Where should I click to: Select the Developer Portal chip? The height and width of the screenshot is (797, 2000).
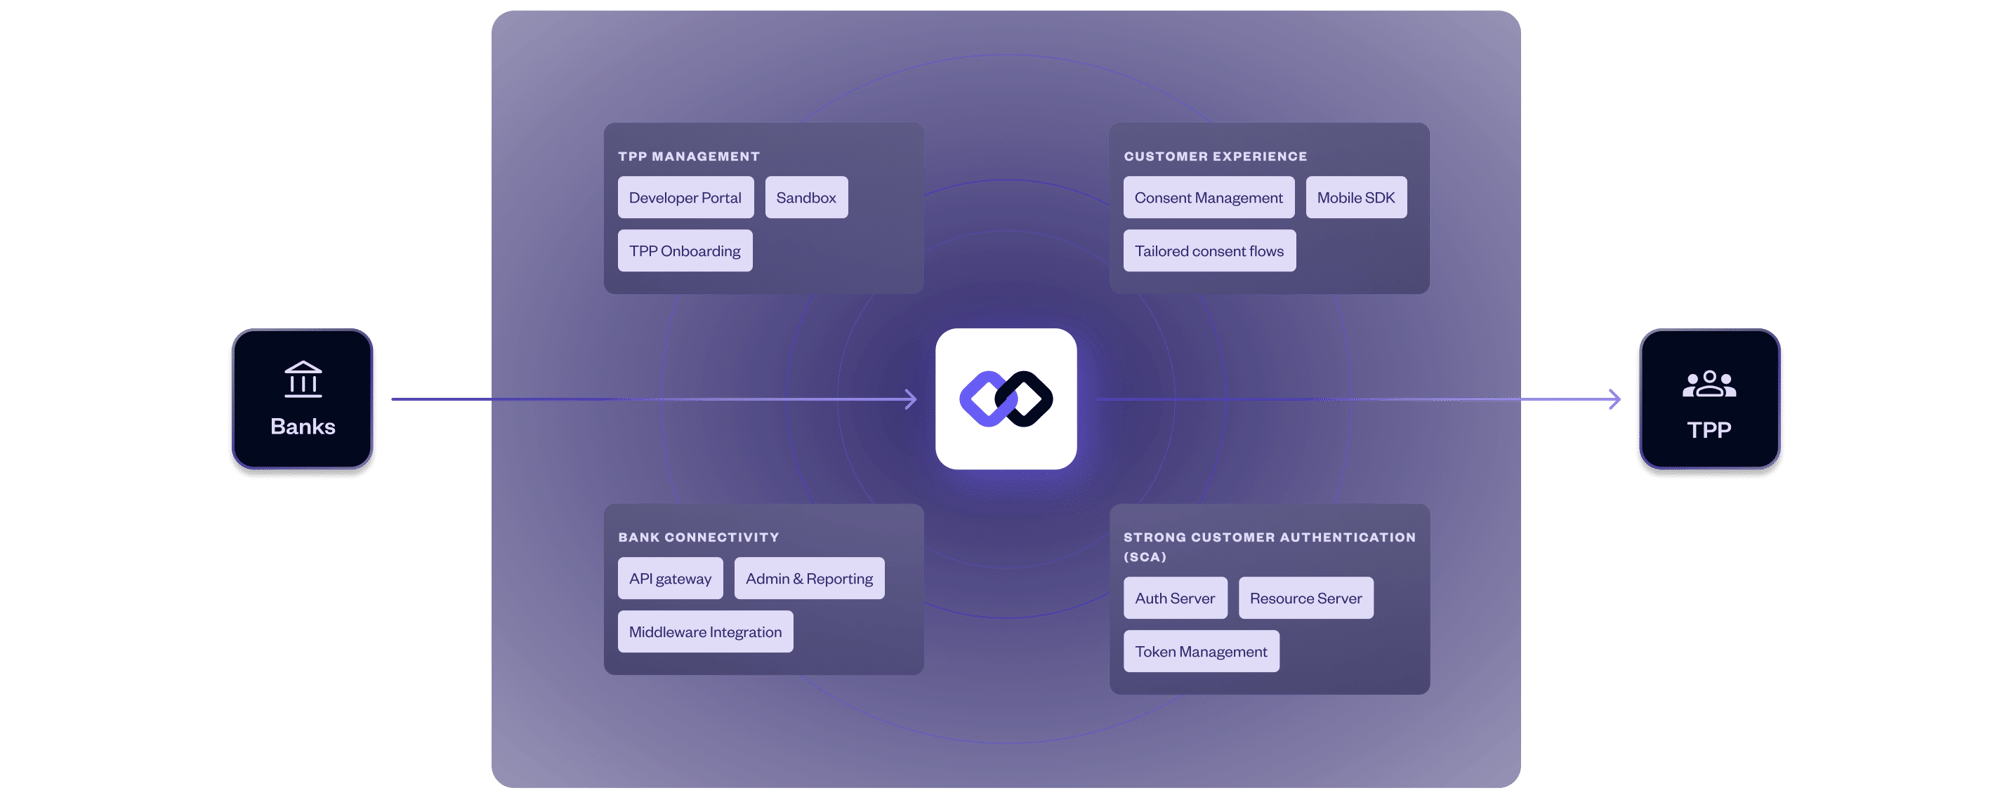click(685, 197)
